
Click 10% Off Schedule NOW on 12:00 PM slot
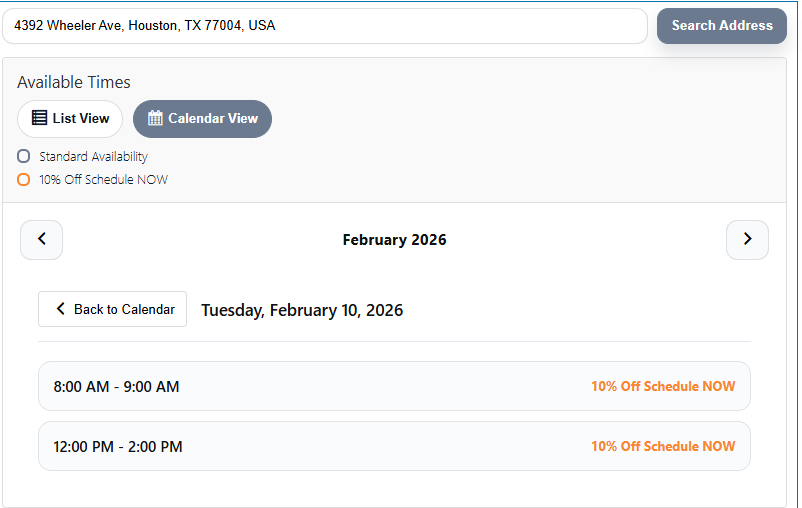[662, 446]
